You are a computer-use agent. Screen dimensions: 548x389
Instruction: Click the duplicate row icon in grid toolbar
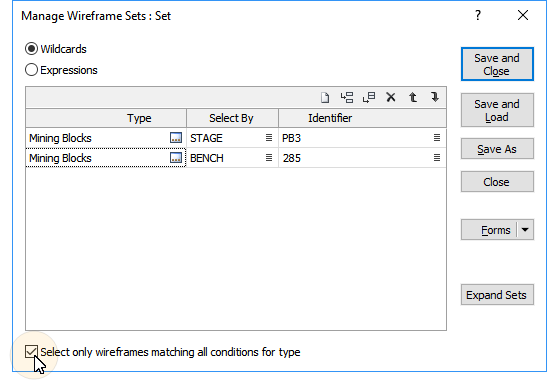pyautogui.click(x=369, y=97)
